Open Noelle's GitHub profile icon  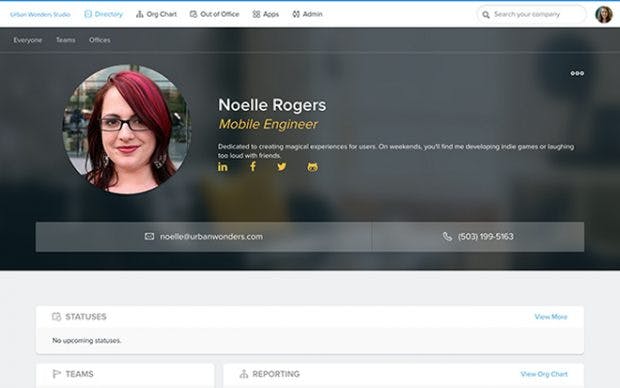coord(312,167)
